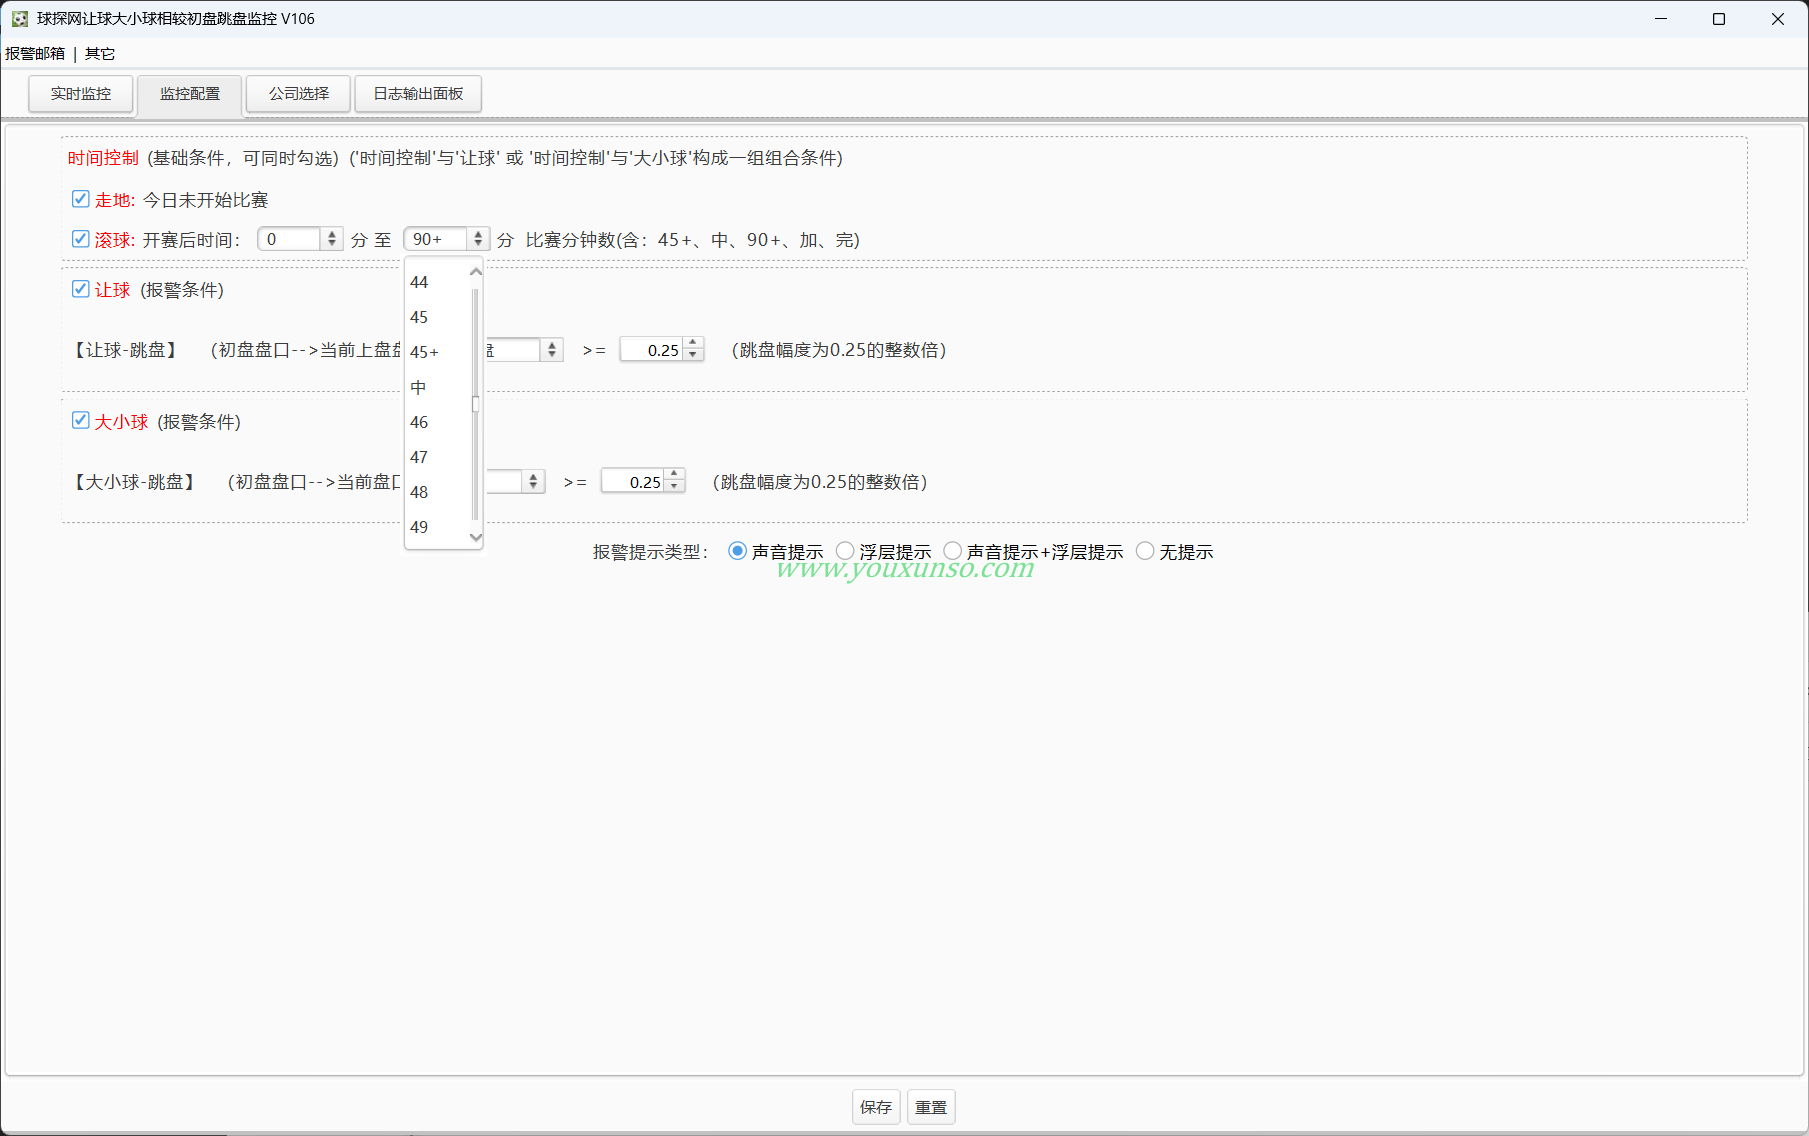Switch to the 公司选择 tab
This screenshot has width=1809, height=1136.
(x=299, y=94)
